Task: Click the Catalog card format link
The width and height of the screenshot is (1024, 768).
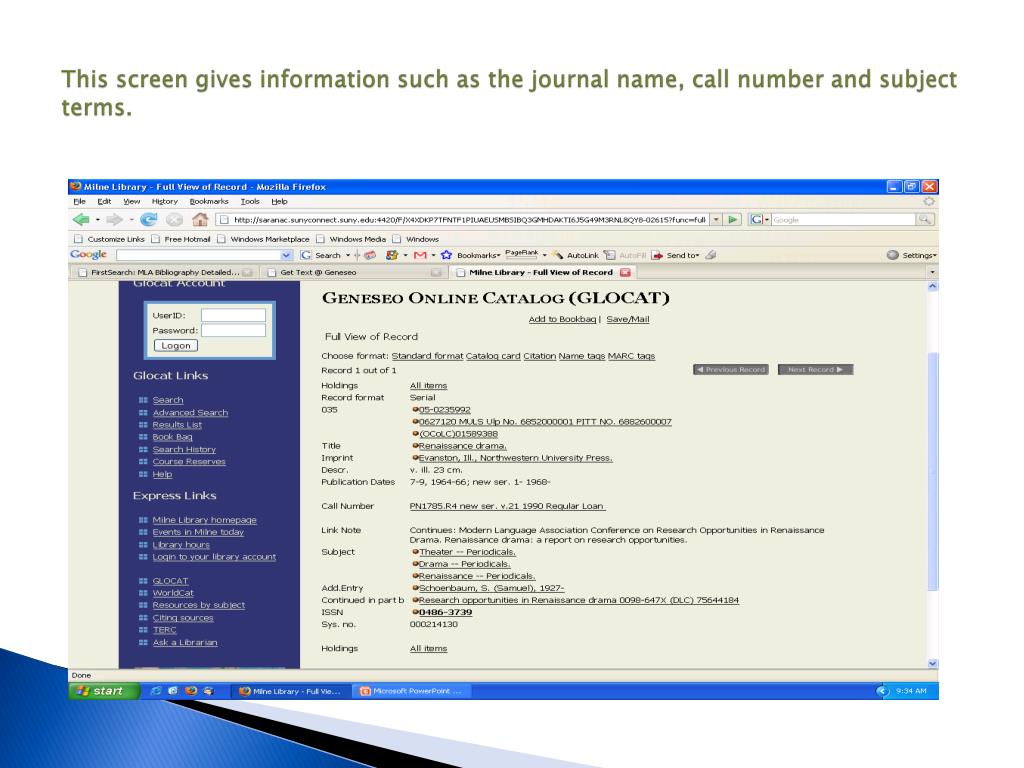Action: click(x=493, y=356)
